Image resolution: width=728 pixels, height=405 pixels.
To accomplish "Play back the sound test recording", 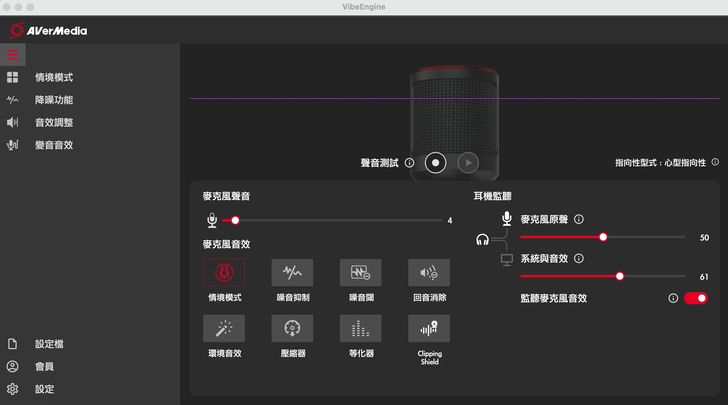I will click(468, 162).
